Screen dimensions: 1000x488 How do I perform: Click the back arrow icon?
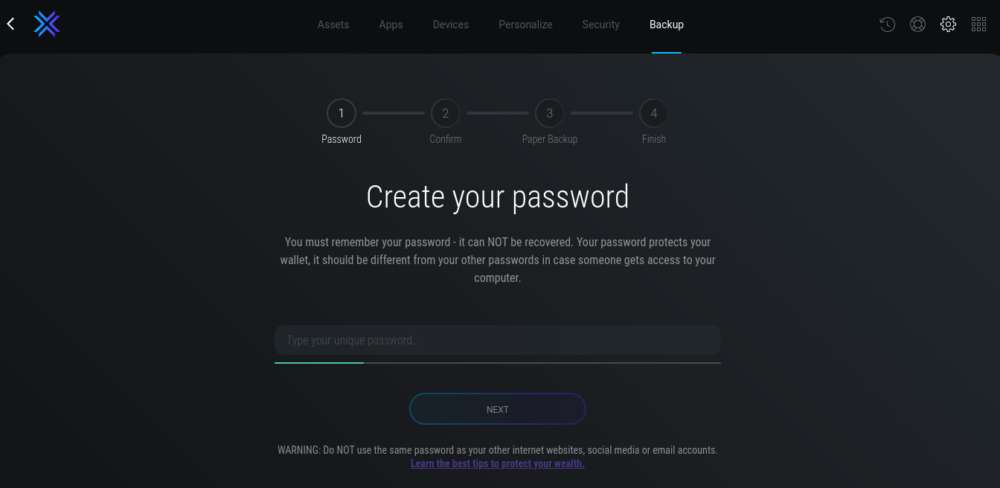[11, 24]
